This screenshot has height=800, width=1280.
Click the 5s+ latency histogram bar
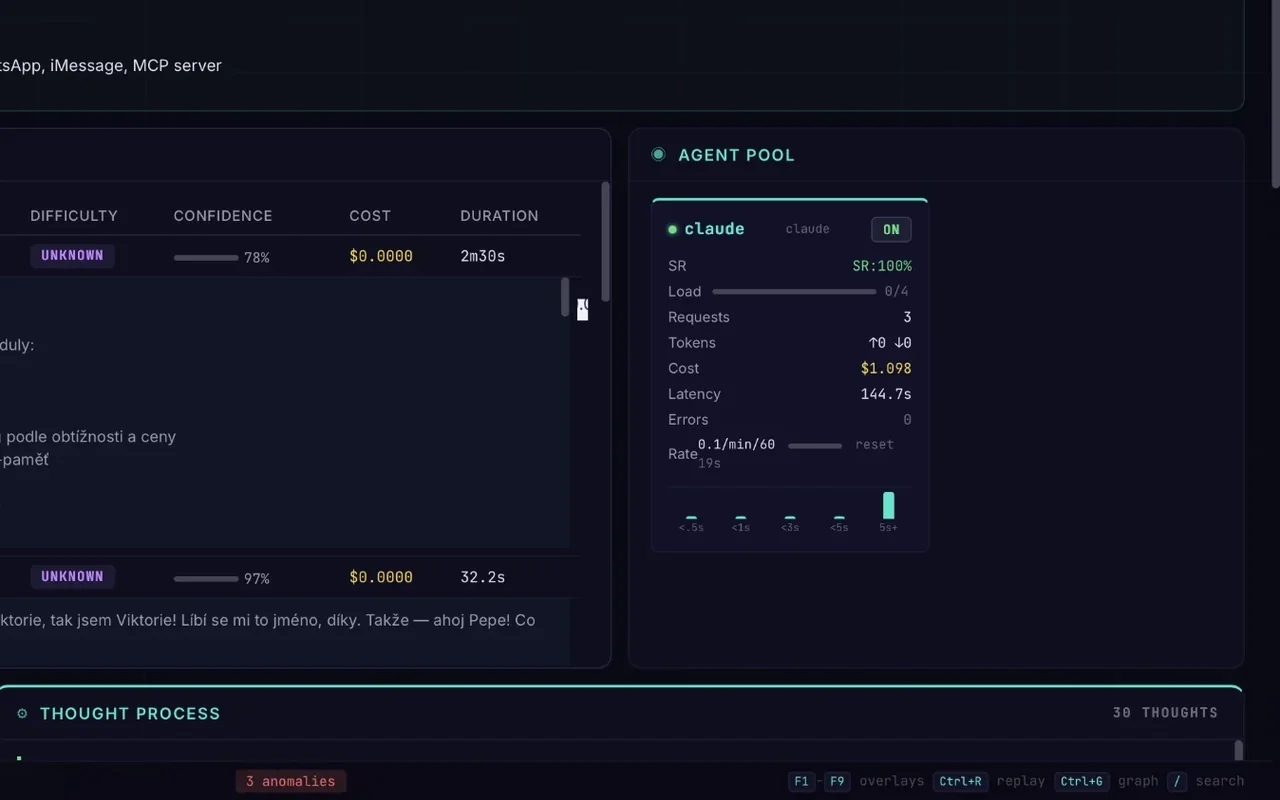(x=888, y=505)
